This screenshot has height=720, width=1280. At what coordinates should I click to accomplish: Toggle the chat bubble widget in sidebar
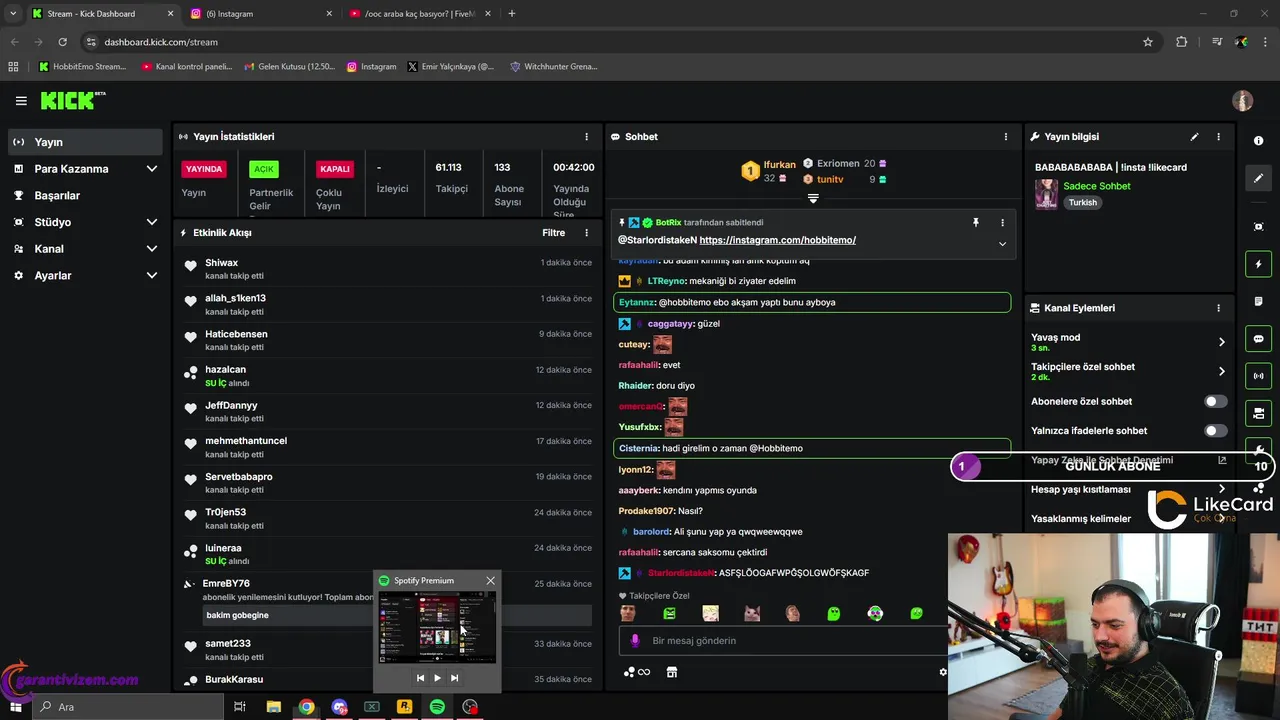[1259, 339]
